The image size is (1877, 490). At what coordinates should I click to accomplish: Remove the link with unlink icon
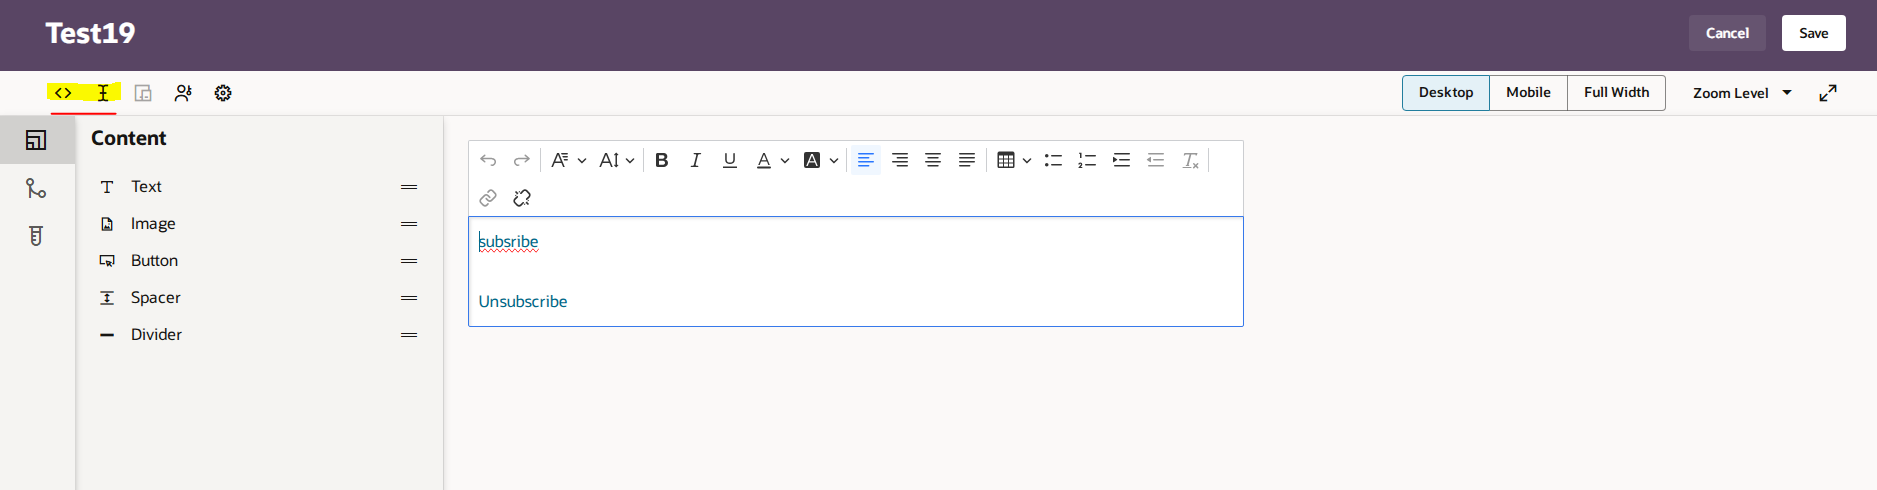522,198
